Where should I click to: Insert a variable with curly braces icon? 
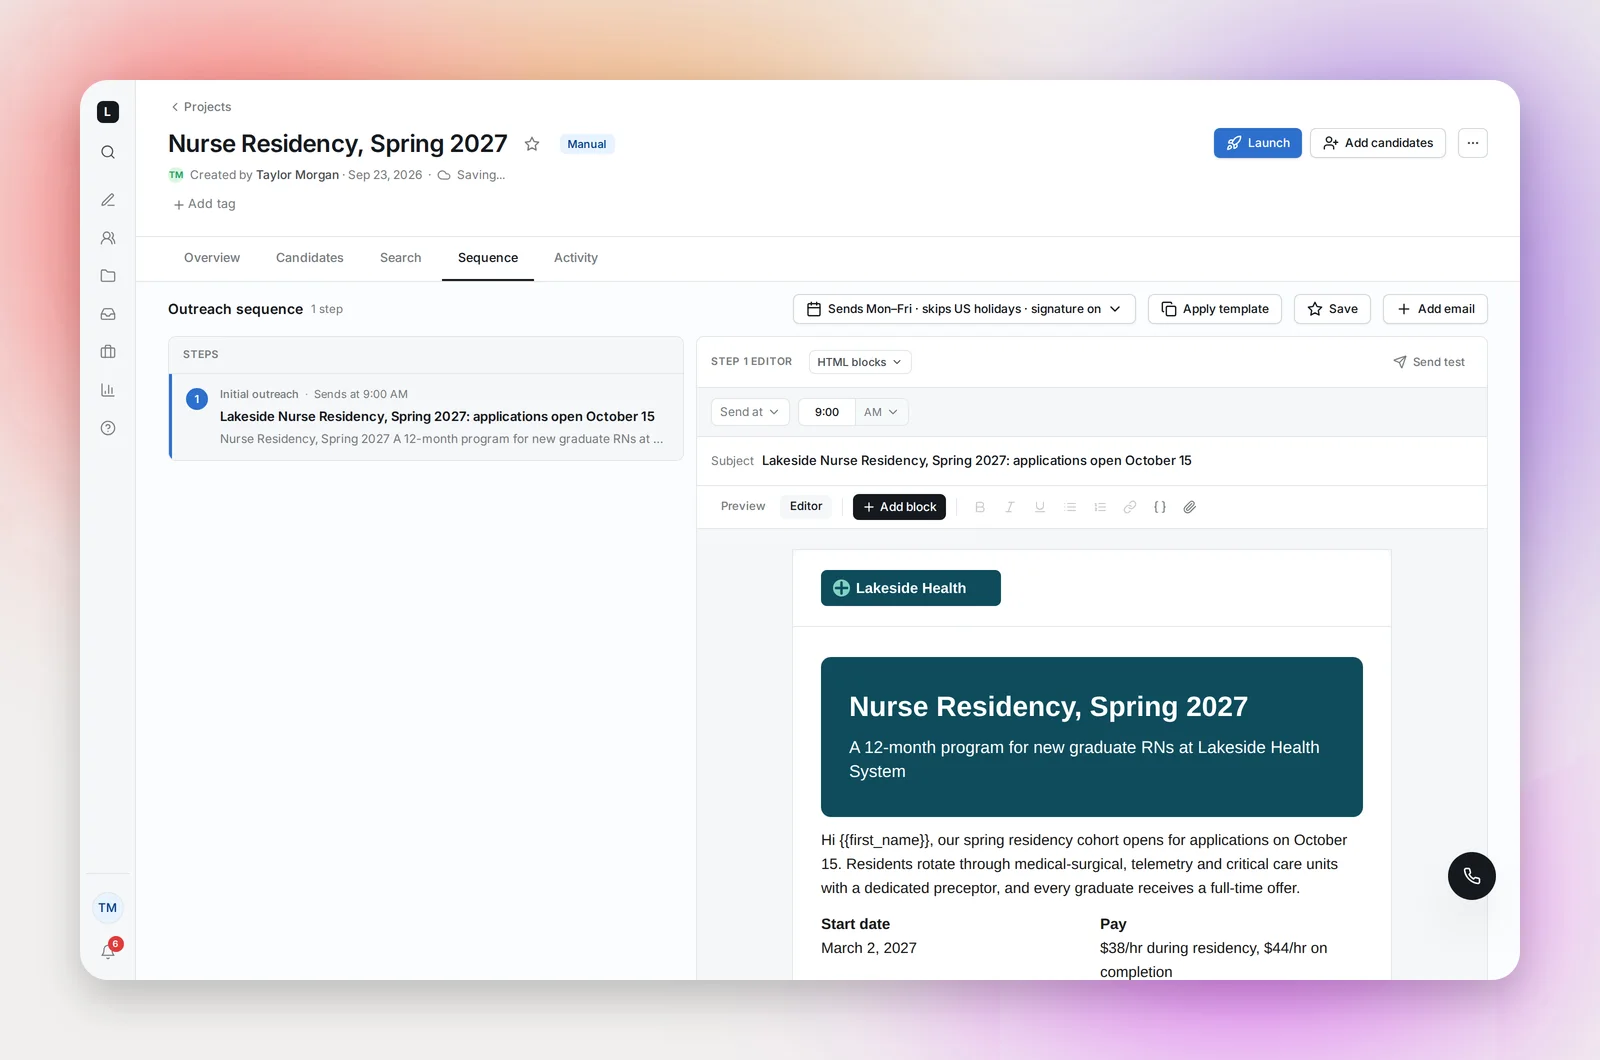(1160, 507)
